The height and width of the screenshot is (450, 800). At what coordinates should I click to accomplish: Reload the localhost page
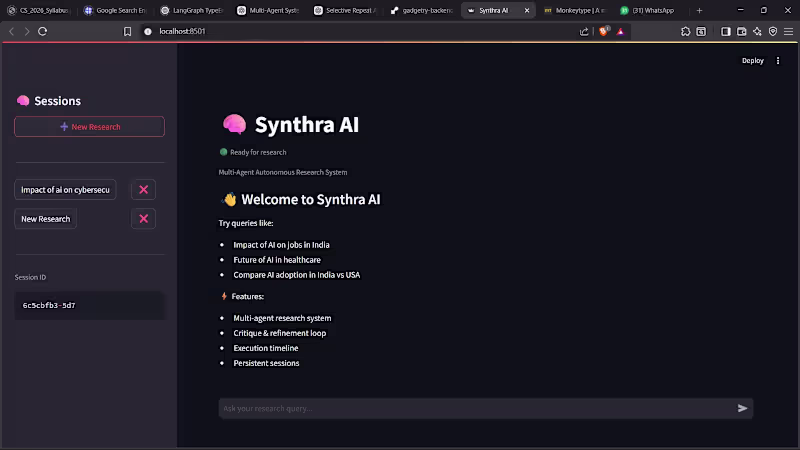click(42, 31)
